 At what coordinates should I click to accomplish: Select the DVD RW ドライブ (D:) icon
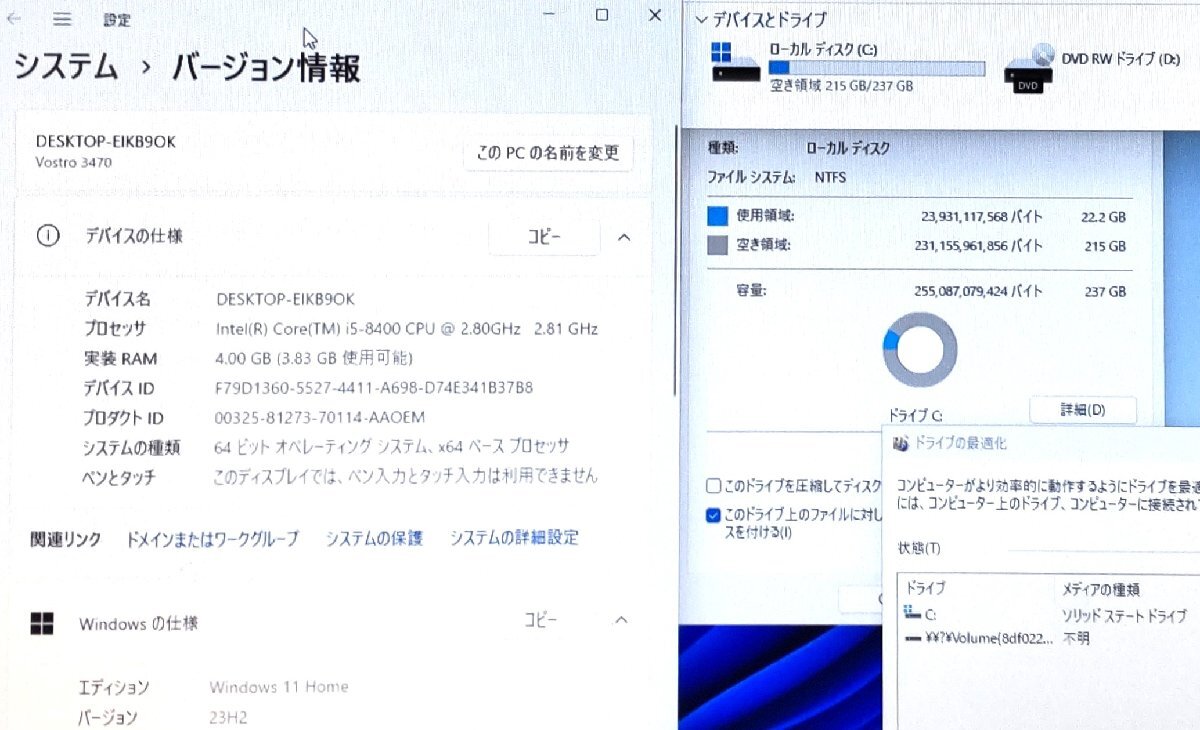tap(1029, 69)
